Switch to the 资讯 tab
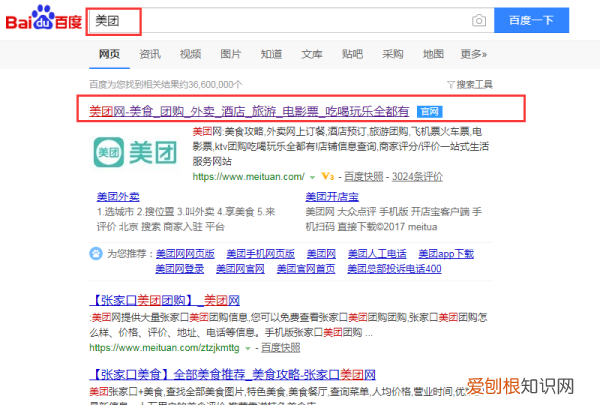The width and height of the screenshot is (600, 405). [x=150, y=54]
